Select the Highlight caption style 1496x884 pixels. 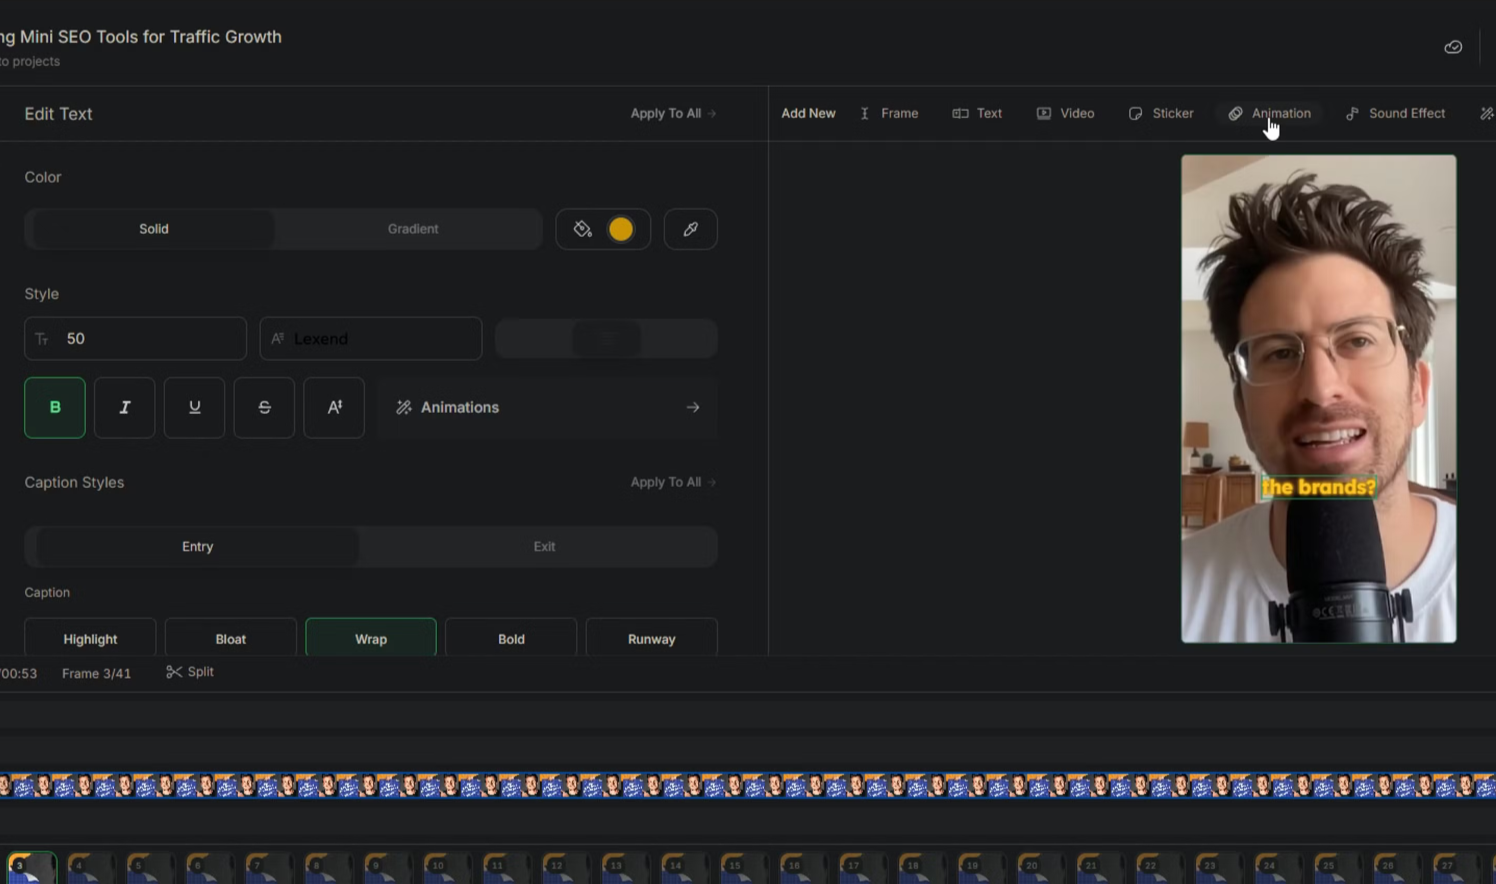click(x=90, y=638)
